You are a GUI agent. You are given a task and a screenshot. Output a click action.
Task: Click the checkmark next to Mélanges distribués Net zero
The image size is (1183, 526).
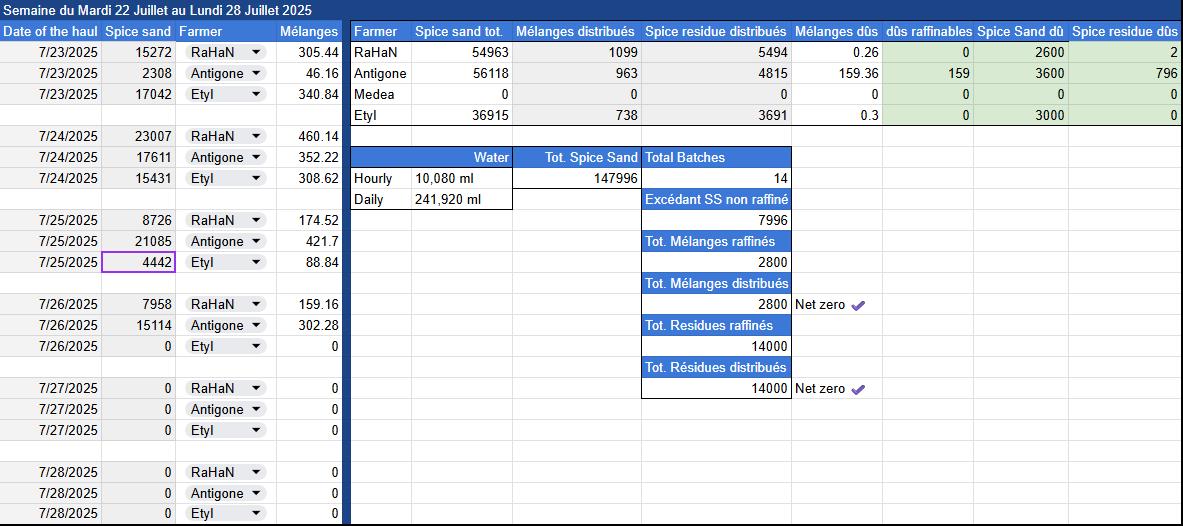[857, 305]
